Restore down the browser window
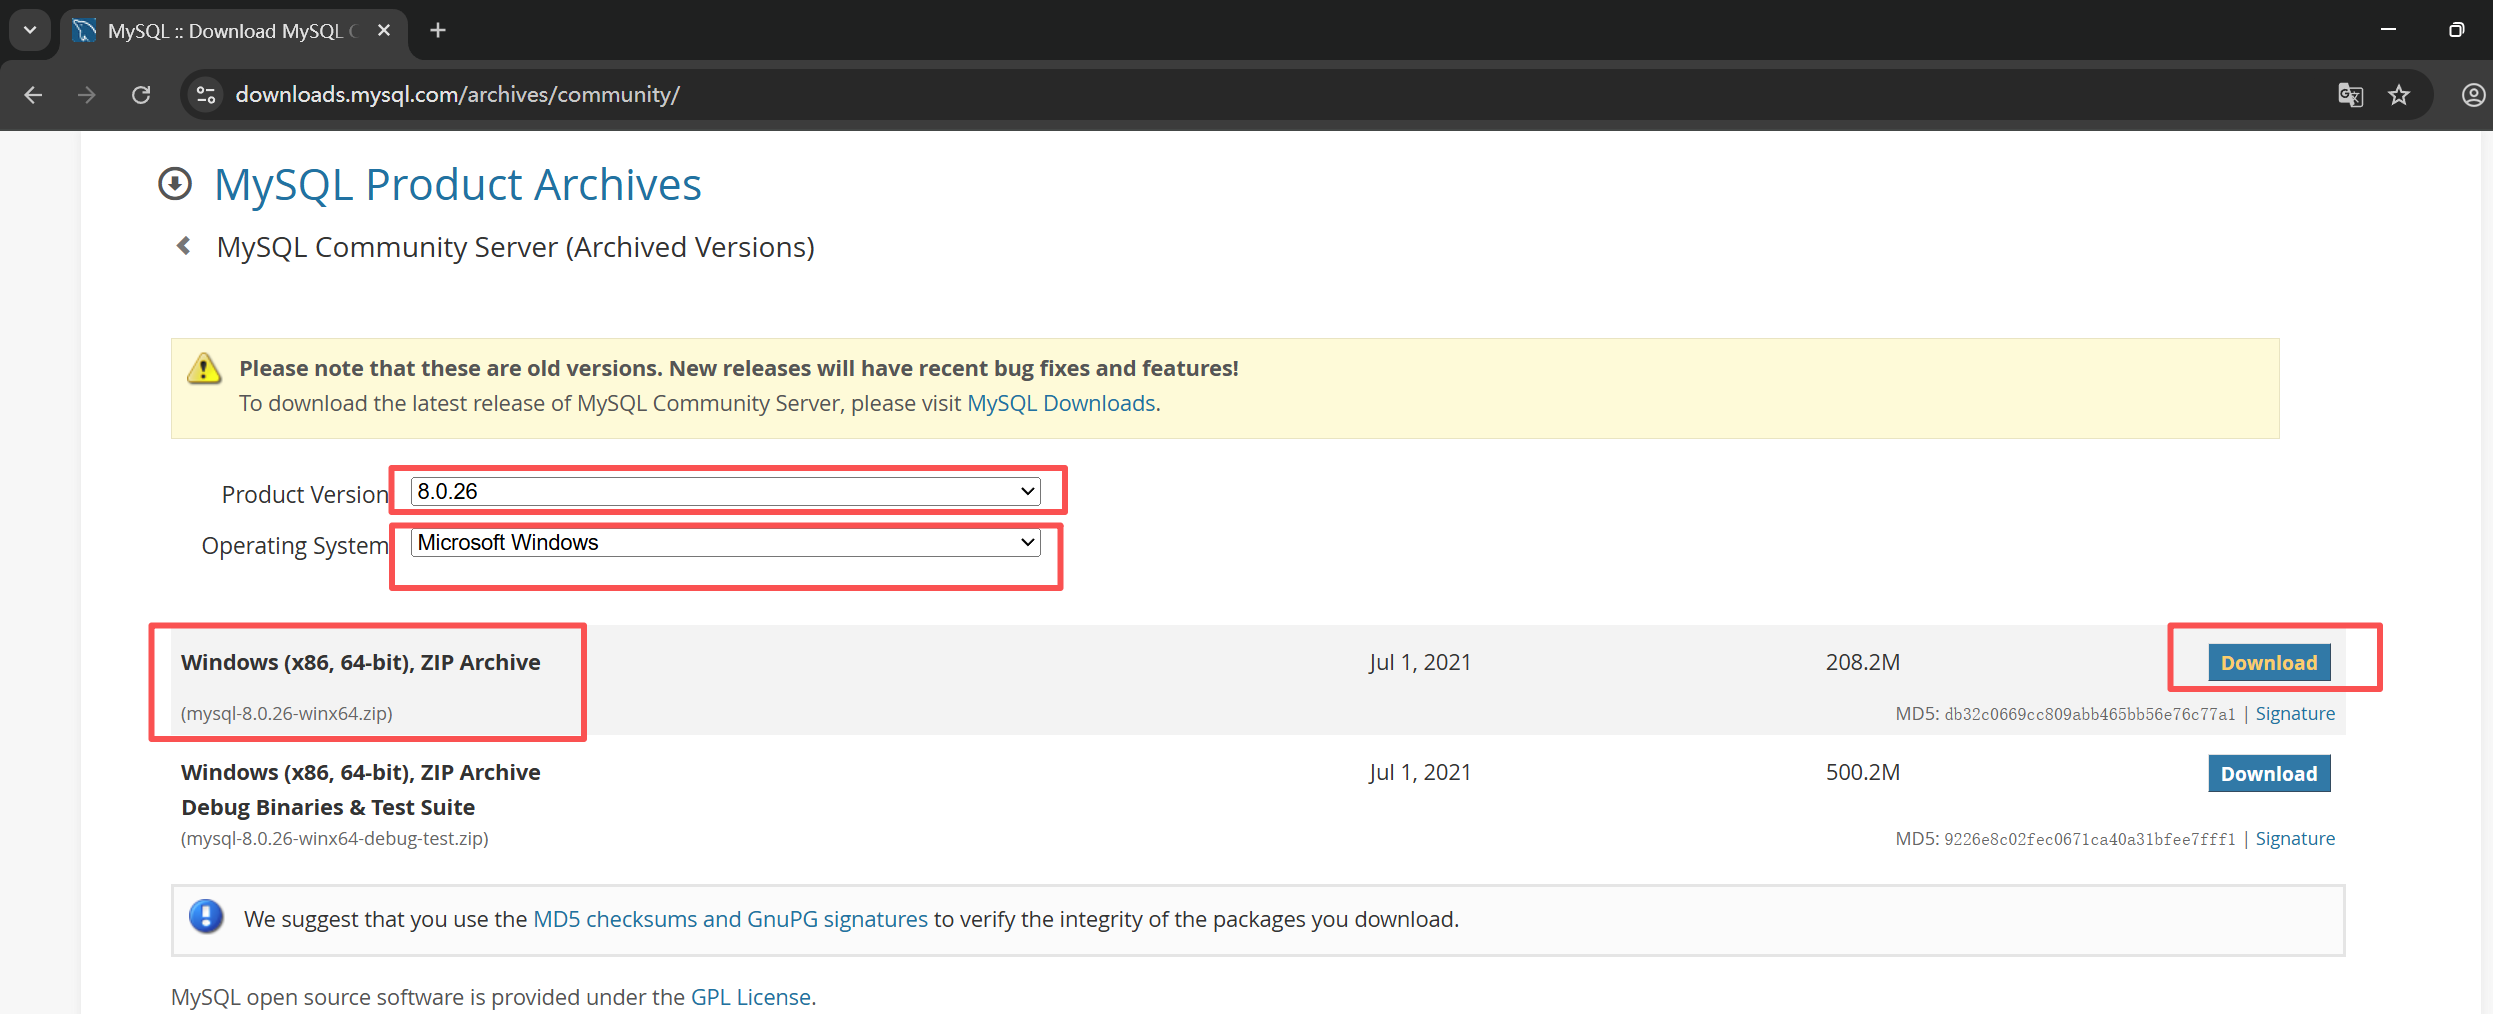This screenshot has height=1014, width=2493. 2456,30
